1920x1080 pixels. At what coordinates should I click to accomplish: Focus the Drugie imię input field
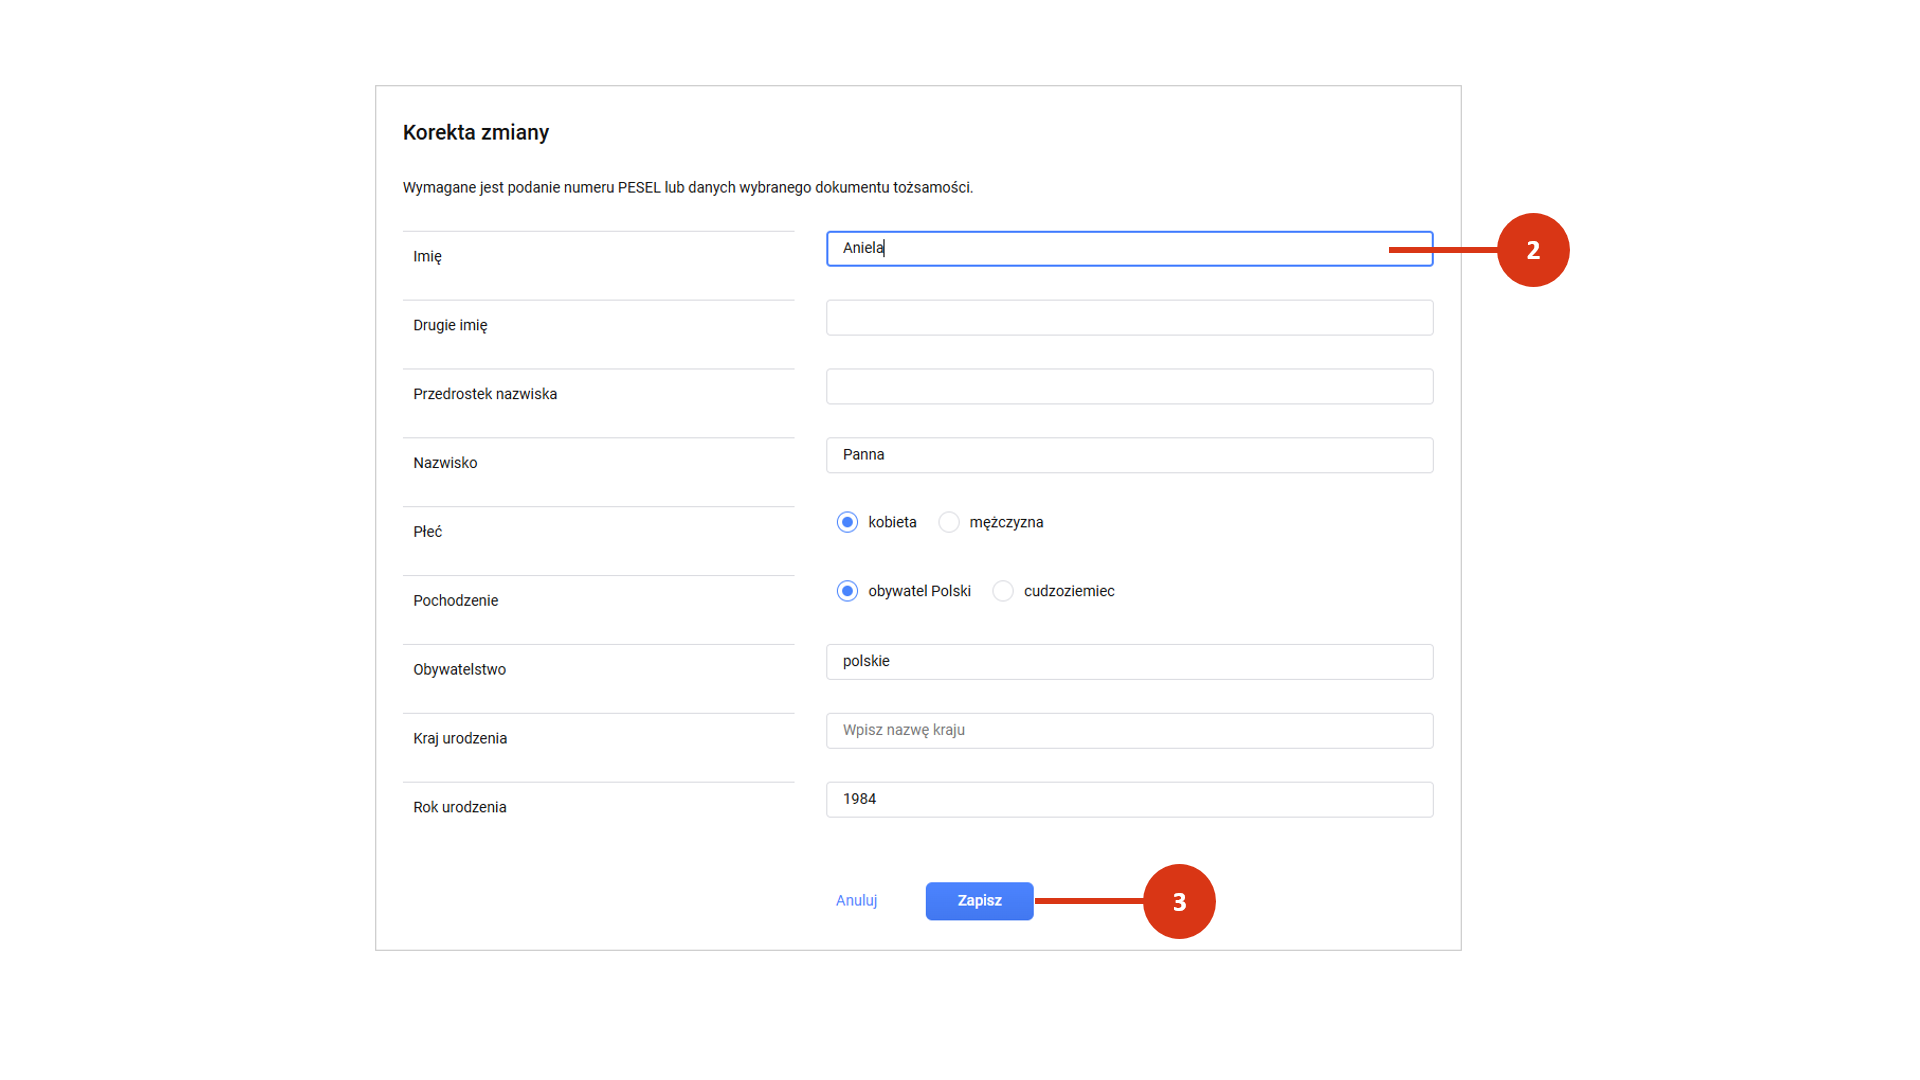pyautogui.click(x=1129, y=318)
